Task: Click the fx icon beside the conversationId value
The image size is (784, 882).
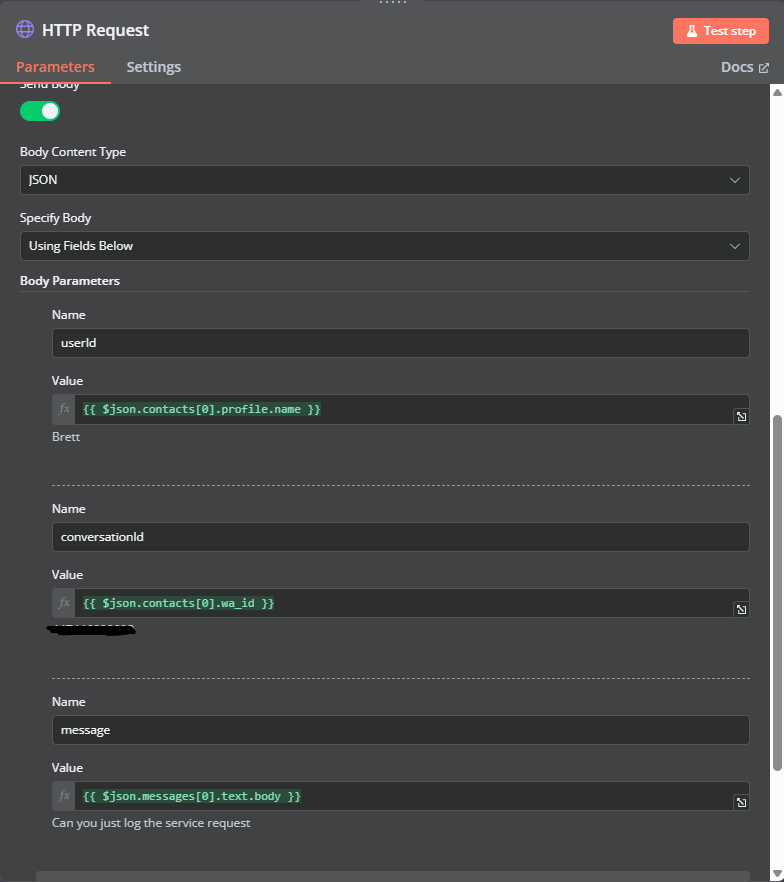Action: 64,603
